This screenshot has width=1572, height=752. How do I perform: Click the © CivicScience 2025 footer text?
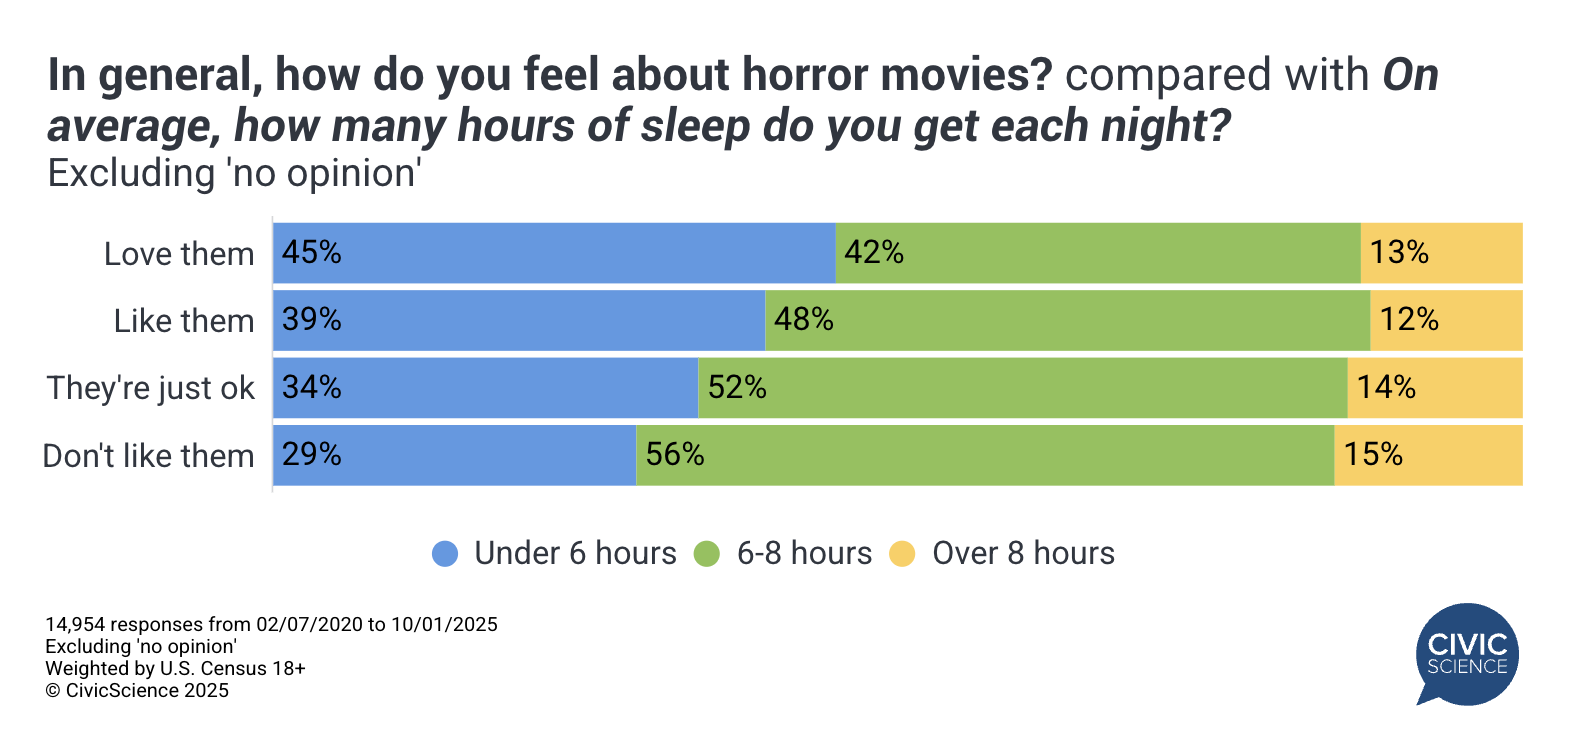(x=137, y=691)
